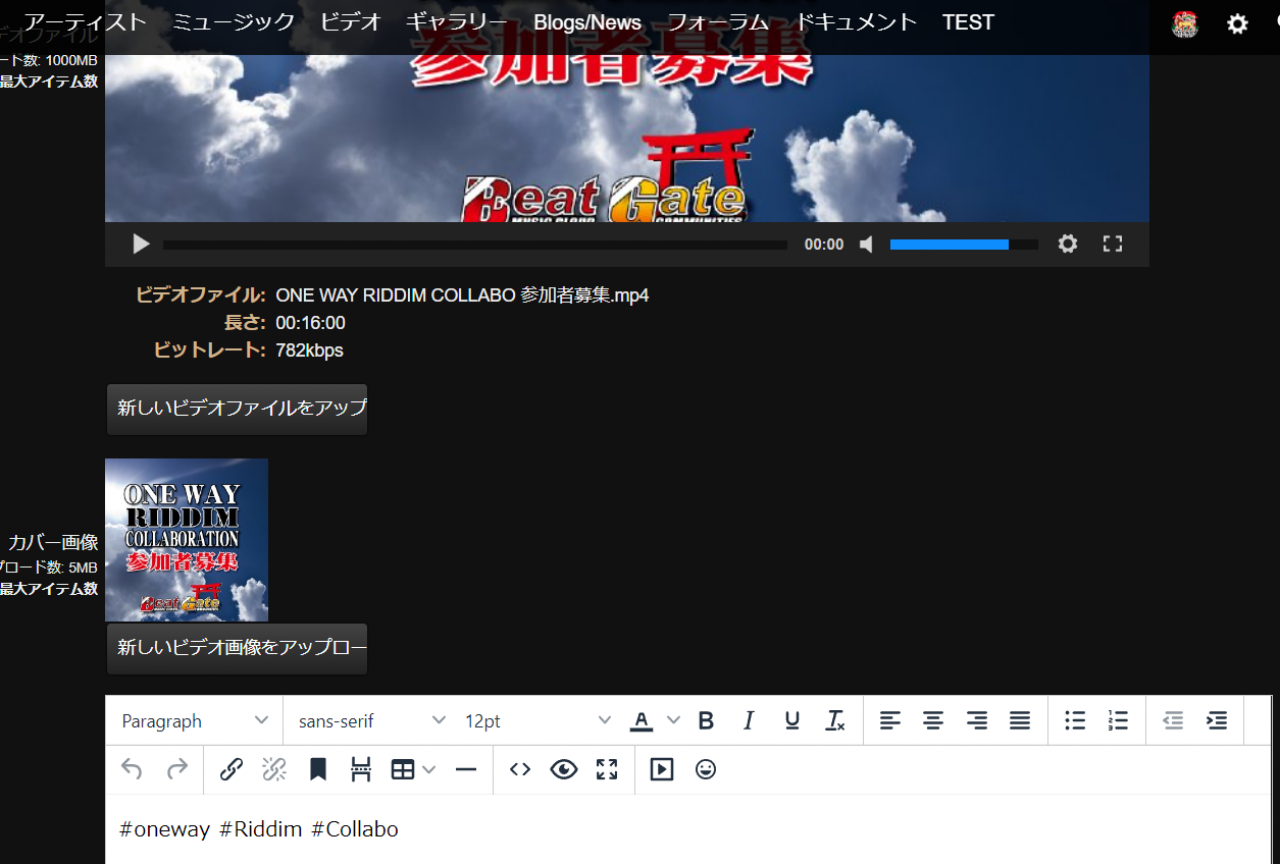The image size is (1280, 864).
Task: Redo the last edit
Action: pos(177,769)
